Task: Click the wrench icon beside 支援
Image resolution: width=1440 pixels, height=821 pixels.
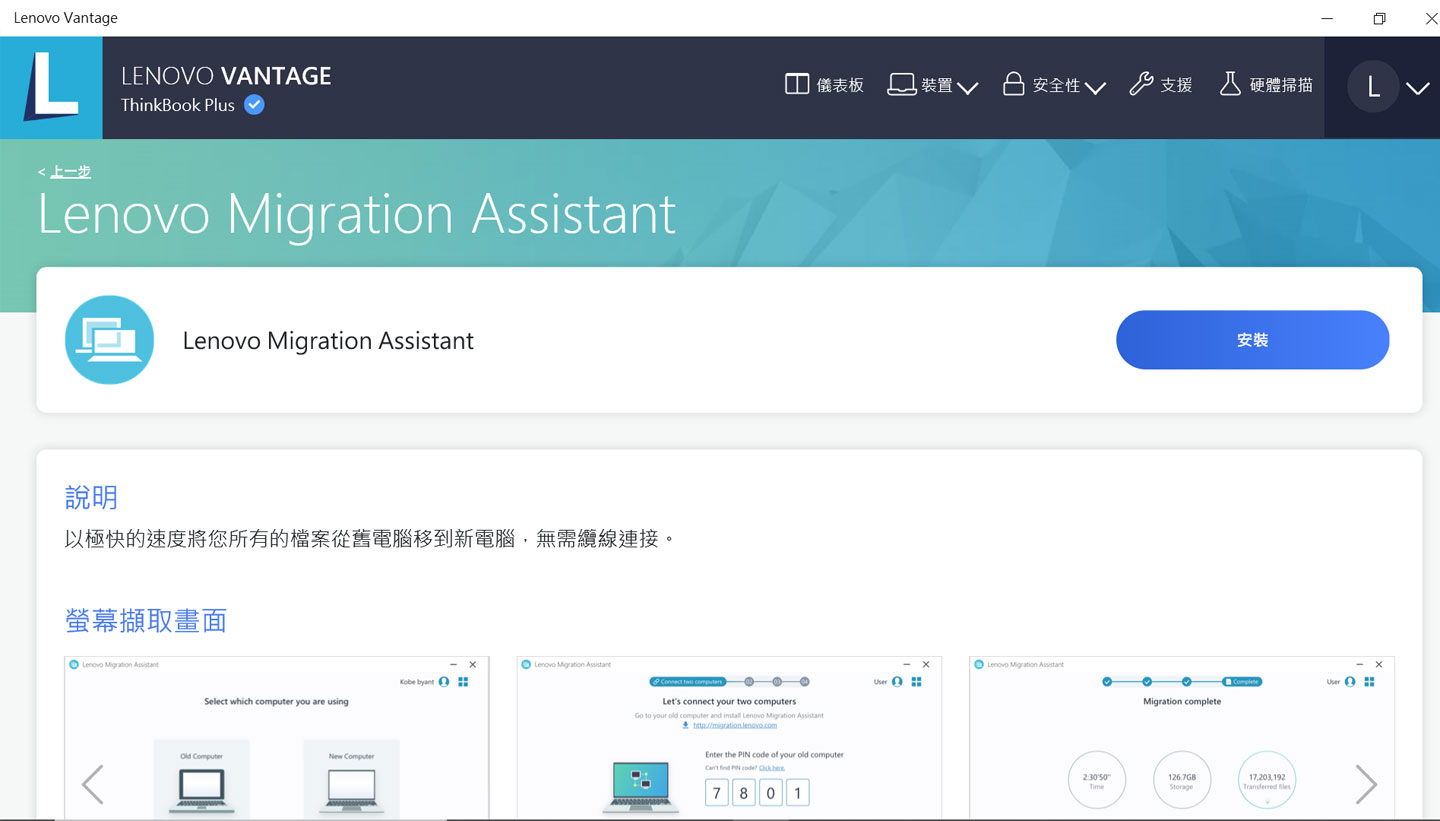Action: pyautogui.click(x=1141, y=84)
